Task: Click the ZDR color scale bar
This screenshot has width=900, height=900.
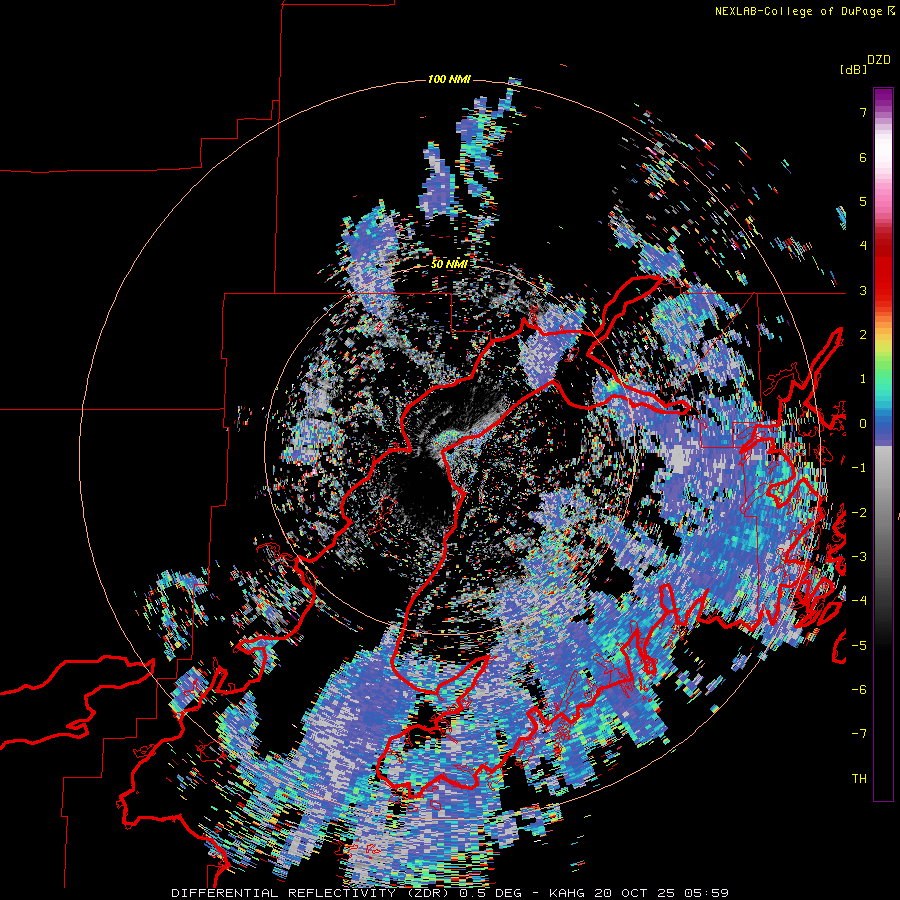Action: click(883, 444)
